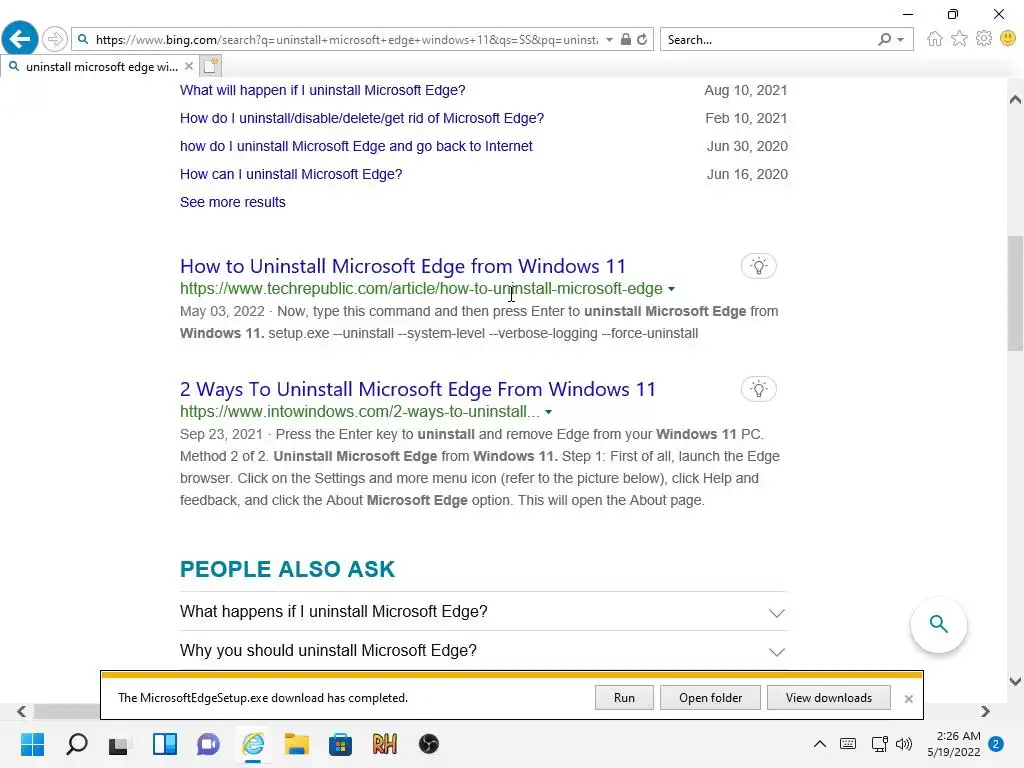The width and height of the screenshot is (1024, 768).
Task: Click the volume speaker tray icon
Action: coord(904,744)
